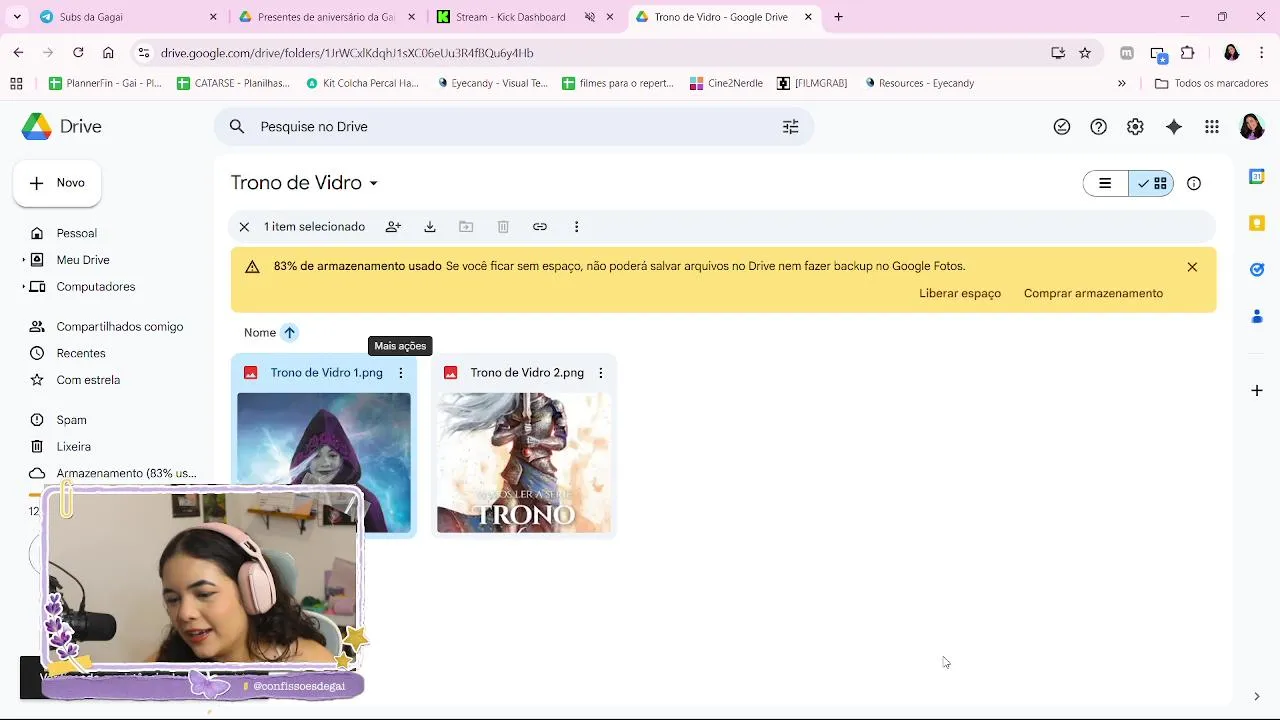The image size is (1280, 720).
Task: Click the browser address bar URL
Action: [x=347, y=53]
